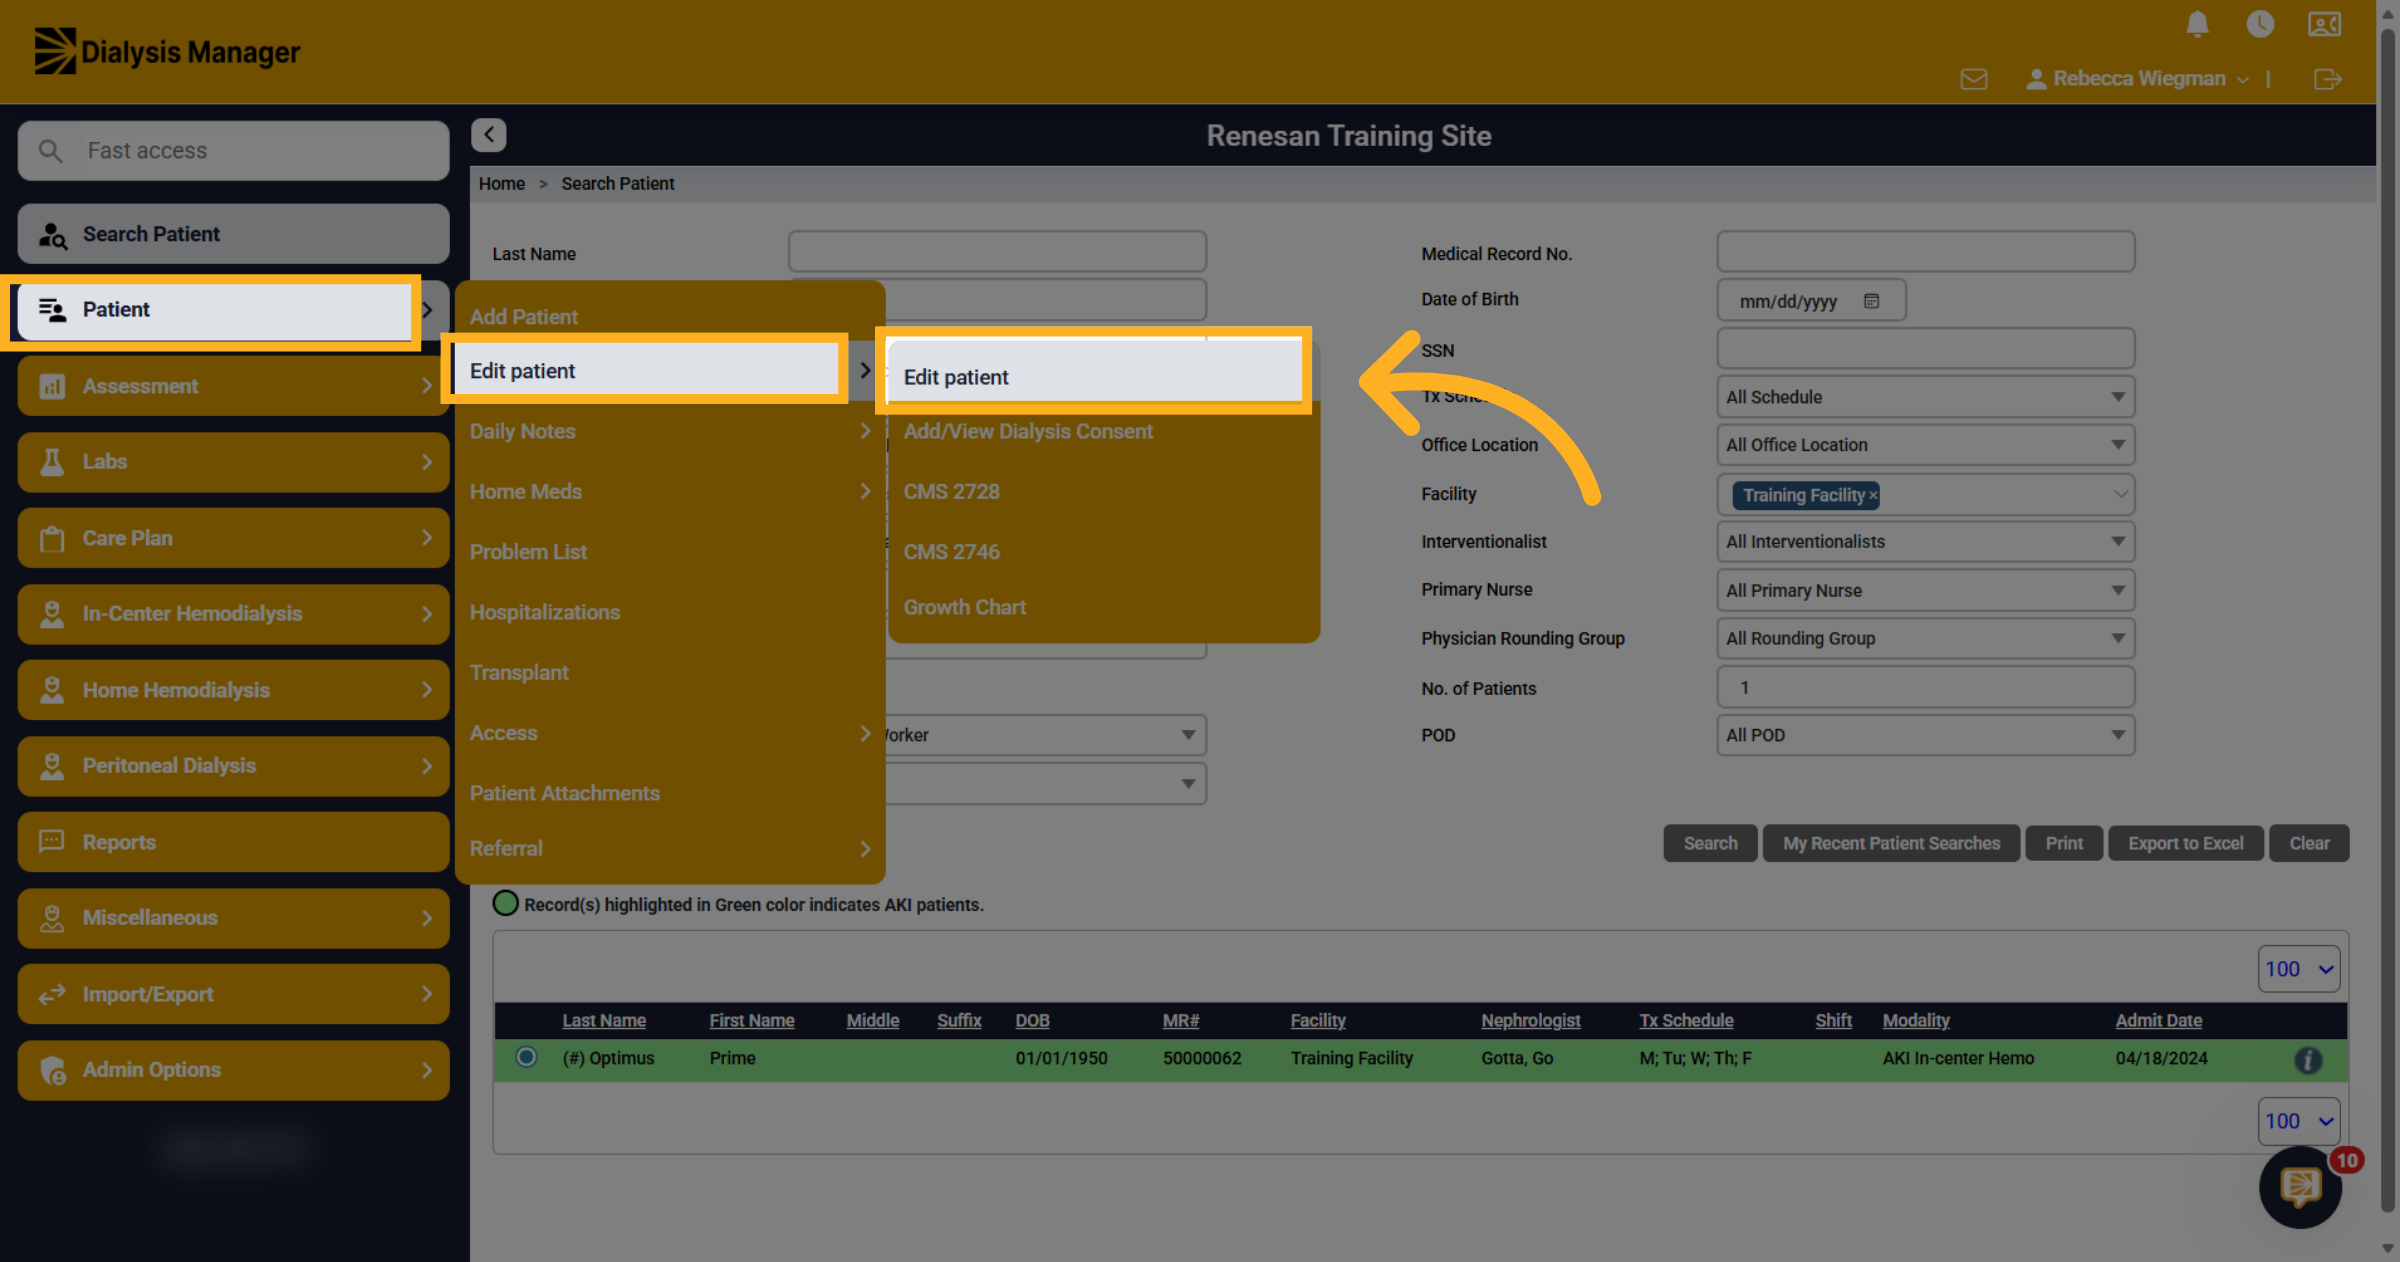Click the Export to Excel button
Image resolution: width=2400 pixels, height=1262 pixels.
tap(2185, 843)
